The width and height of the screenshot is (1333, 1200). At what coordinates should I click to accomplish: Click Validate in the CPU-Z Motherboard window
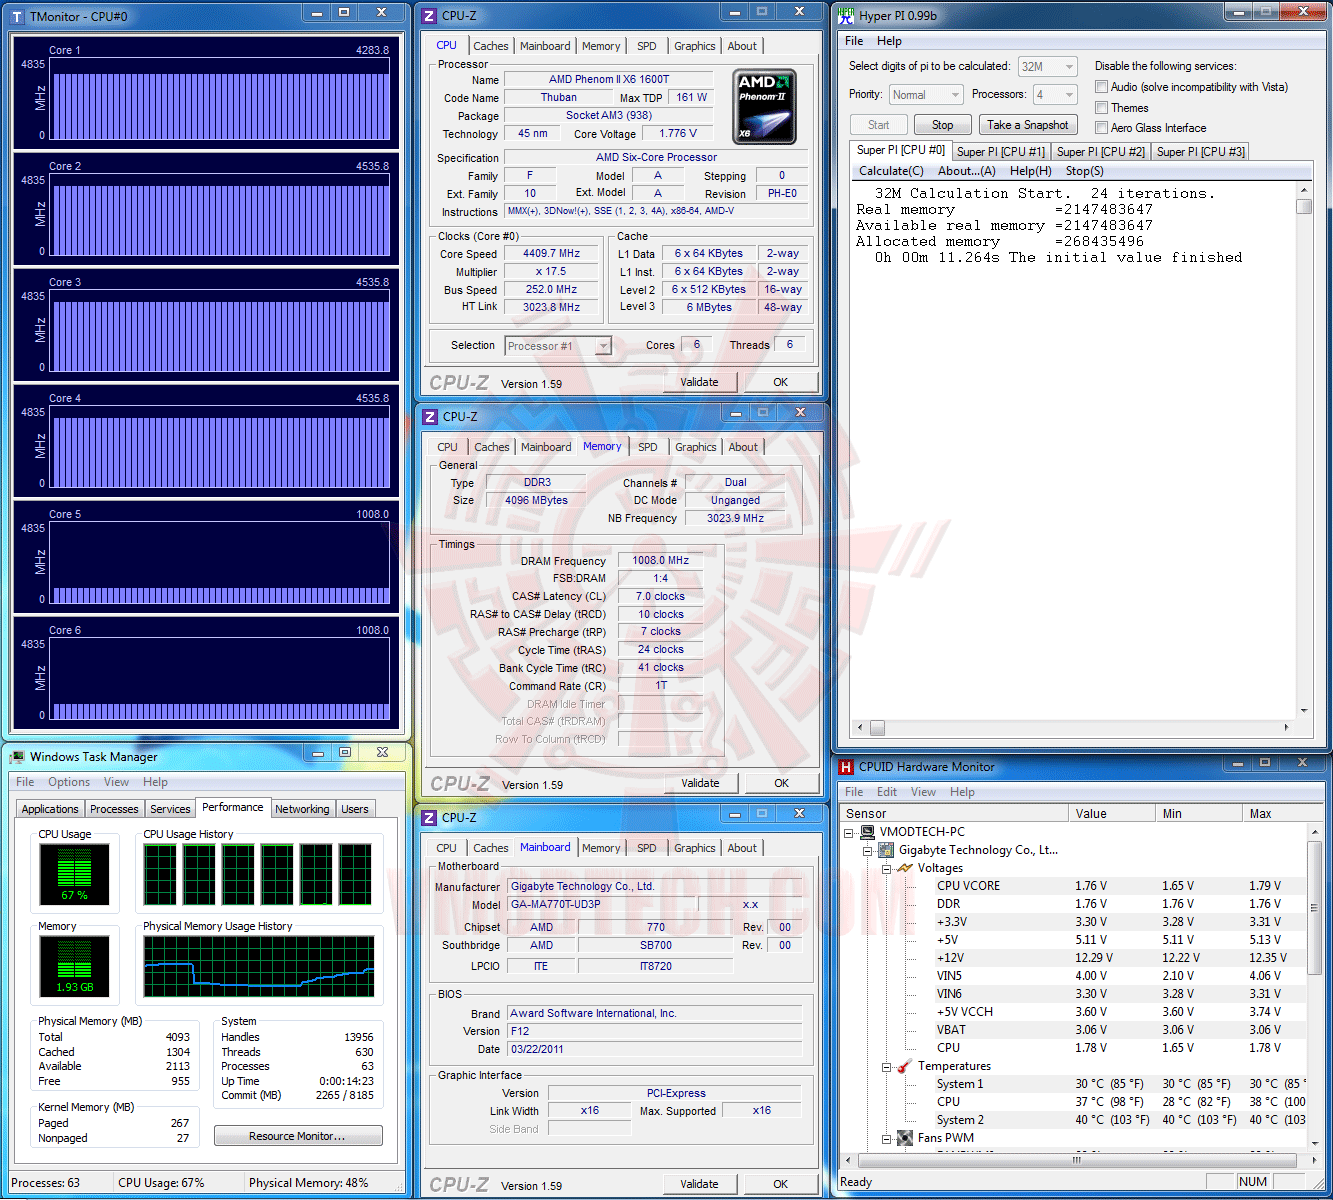[x=700, y=1184]
